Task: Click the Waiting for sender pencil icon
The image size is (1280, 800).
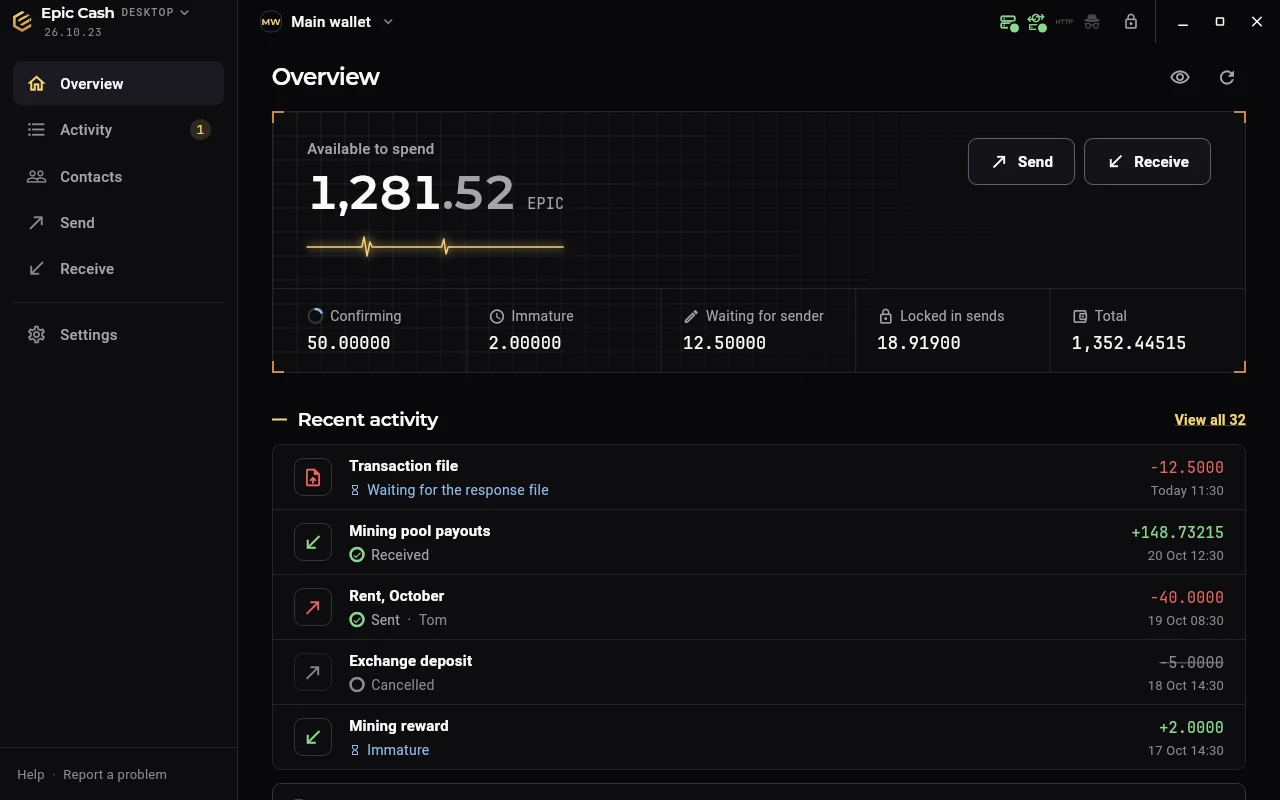Action: (691, 316)
